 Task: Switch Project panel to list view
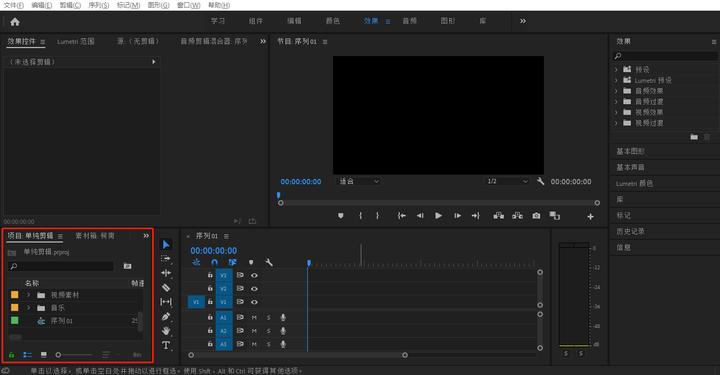click(x=27, y=355)
